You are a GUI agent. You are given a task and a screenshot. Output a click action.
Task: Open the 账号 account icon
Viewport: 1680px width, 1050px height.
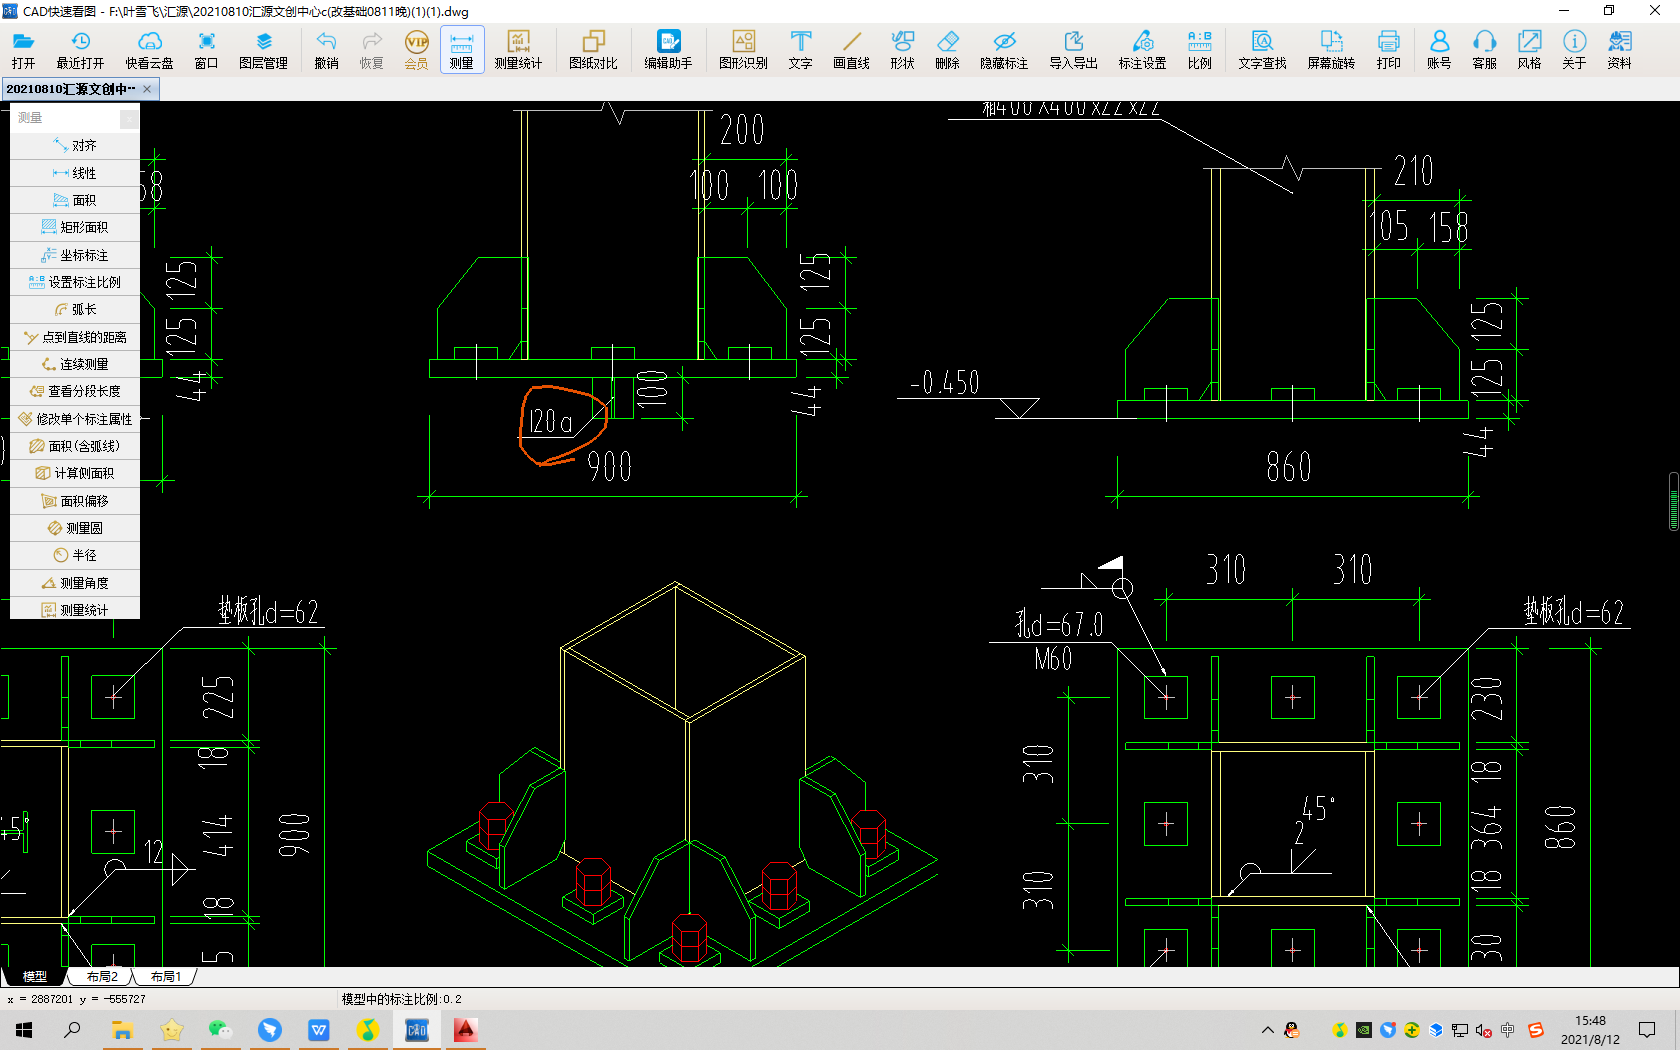(x=1439, y=49)
